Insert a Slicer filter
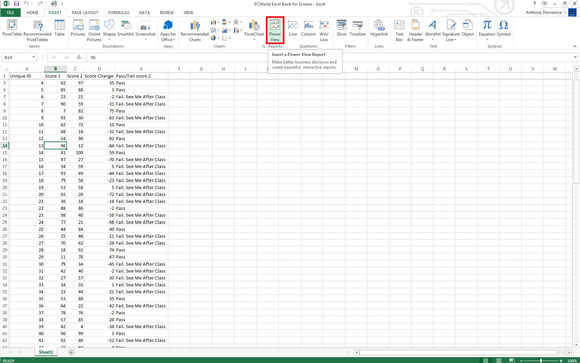Screen dimensions: 580x363 [341, 28]
